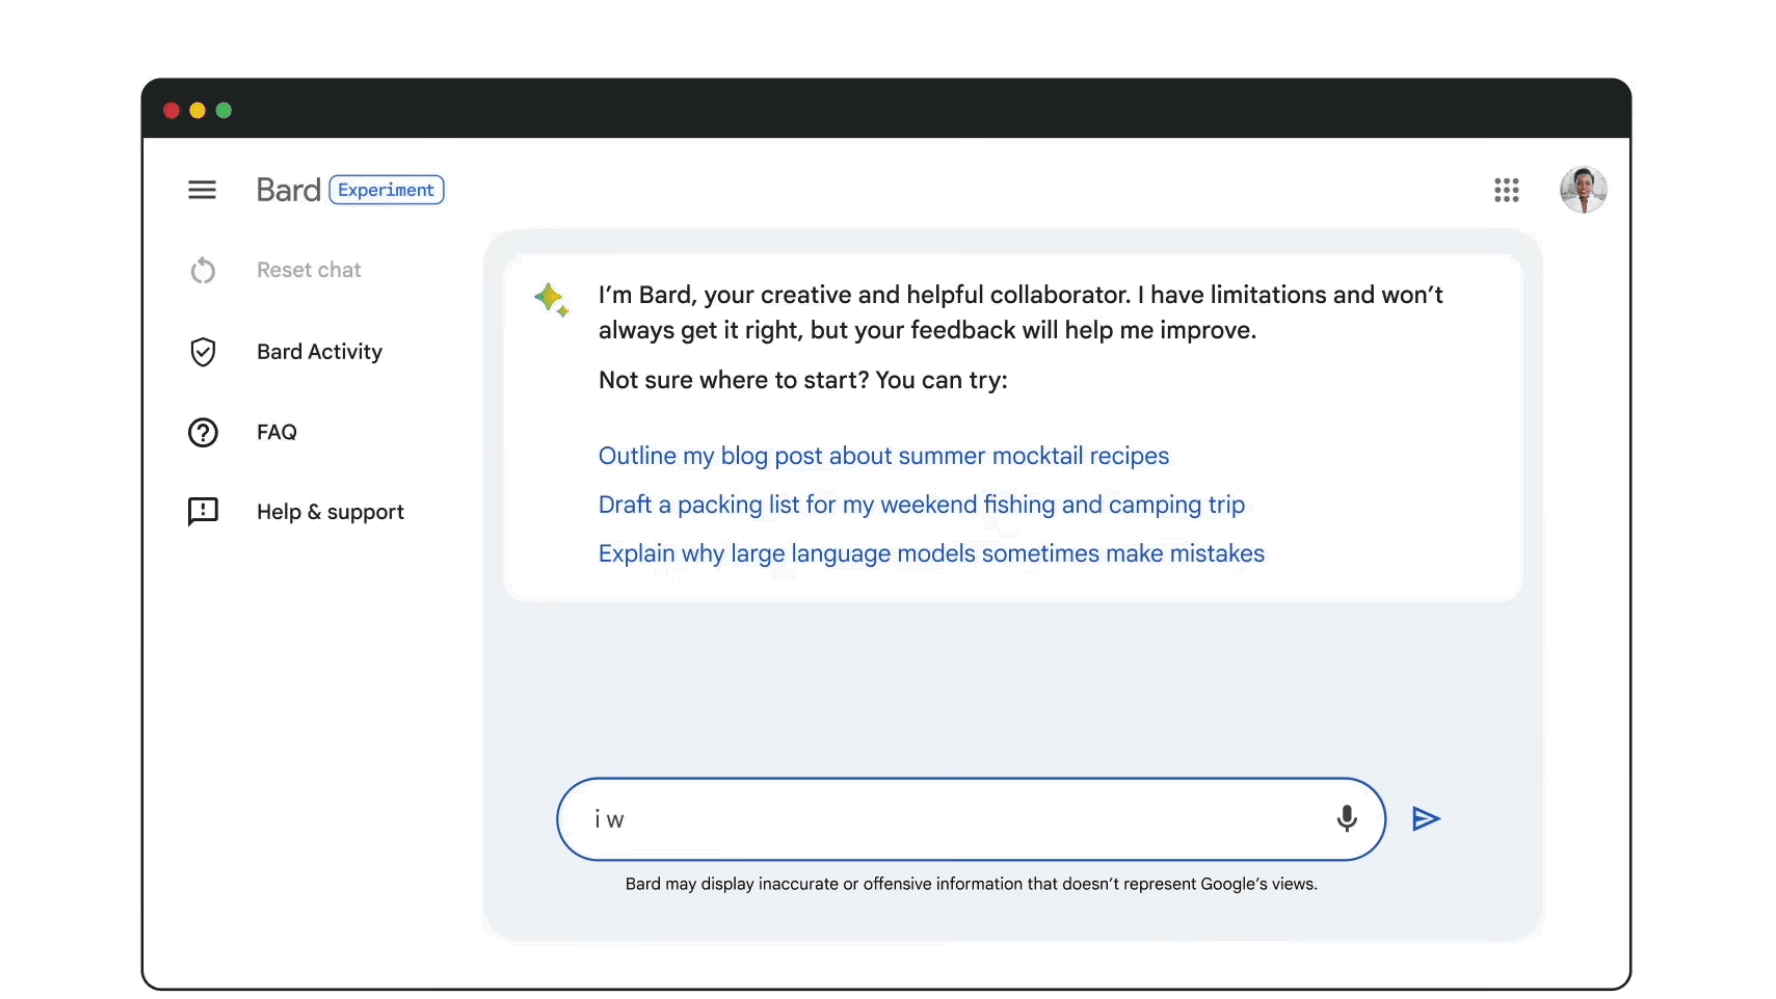The image size is (1776, 999).
Task: Click the green maximize window button
Action: [x=224, y=110]
